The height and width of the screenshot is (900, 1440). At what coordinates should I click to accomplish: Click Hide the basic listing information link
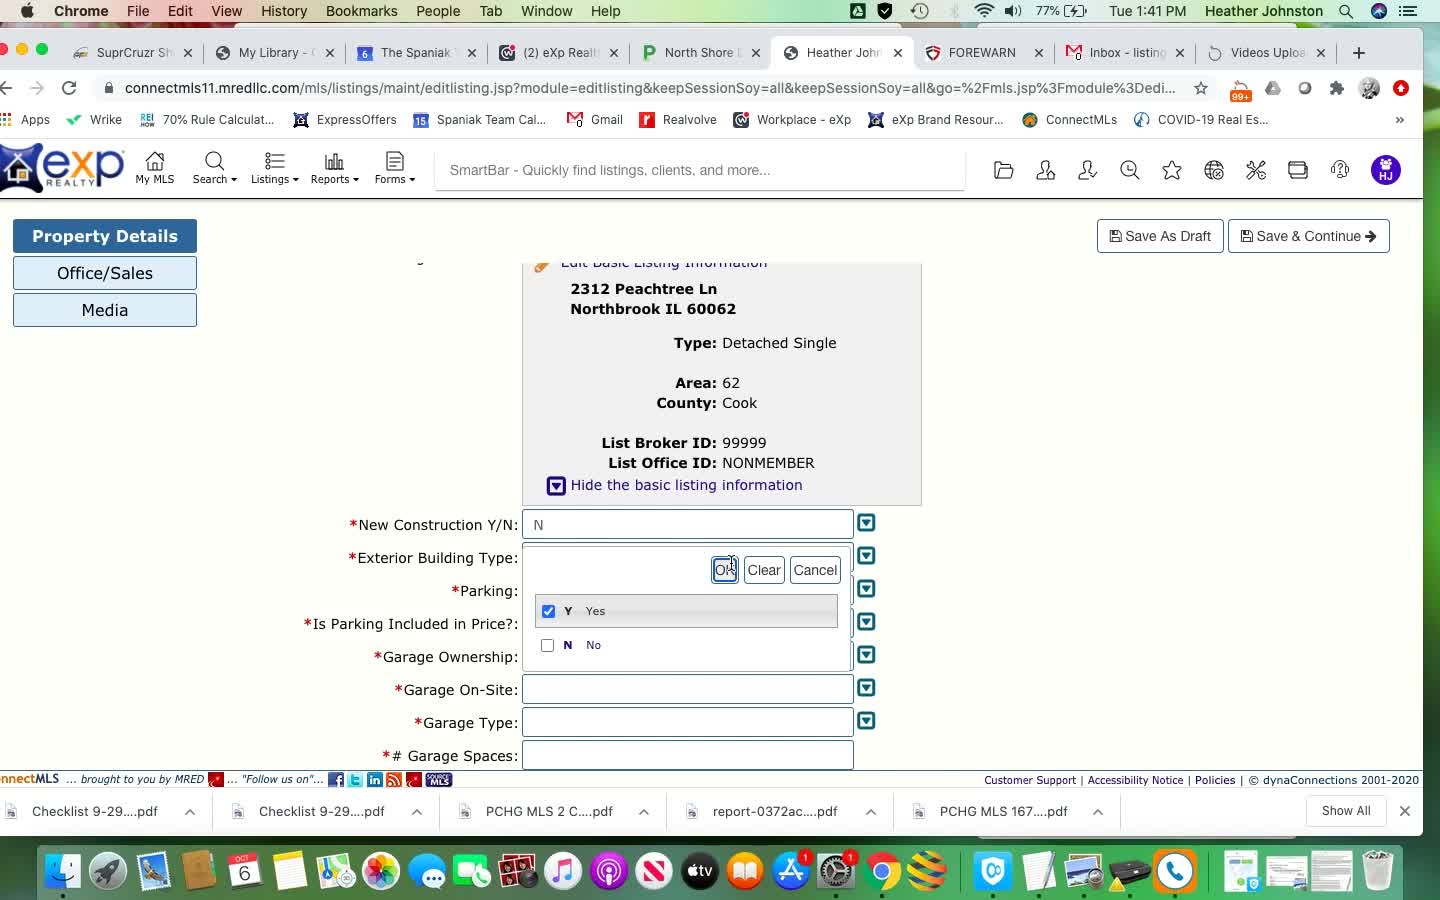click(x=686, y=485)
